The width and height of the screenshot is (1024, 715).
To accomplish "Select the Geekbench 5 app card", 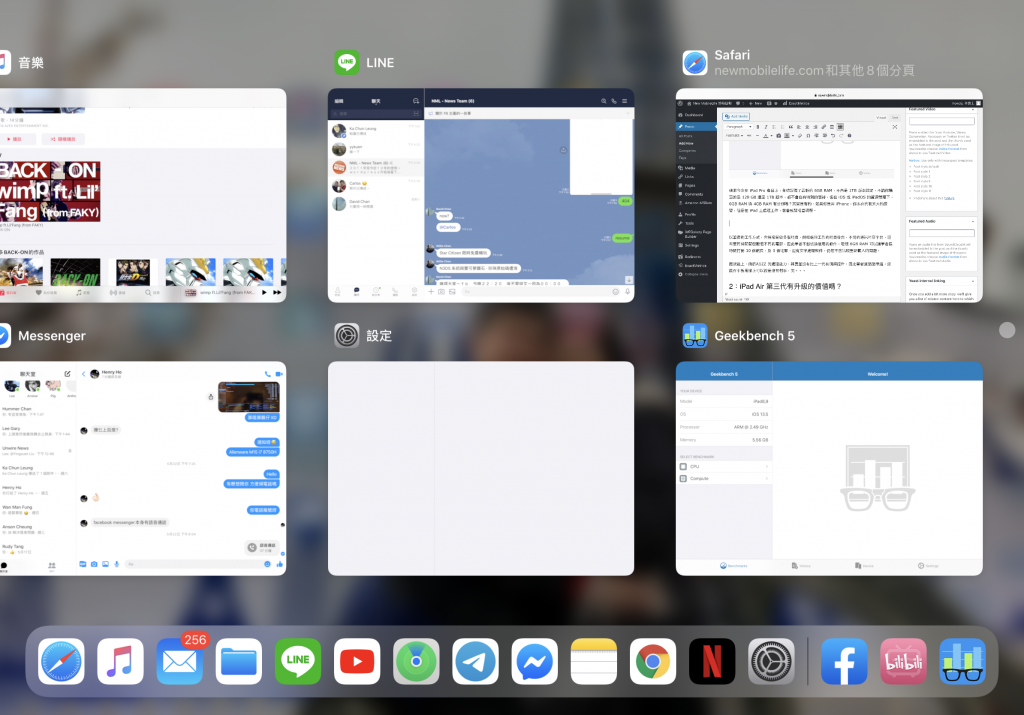I will [x=829, y=468].
